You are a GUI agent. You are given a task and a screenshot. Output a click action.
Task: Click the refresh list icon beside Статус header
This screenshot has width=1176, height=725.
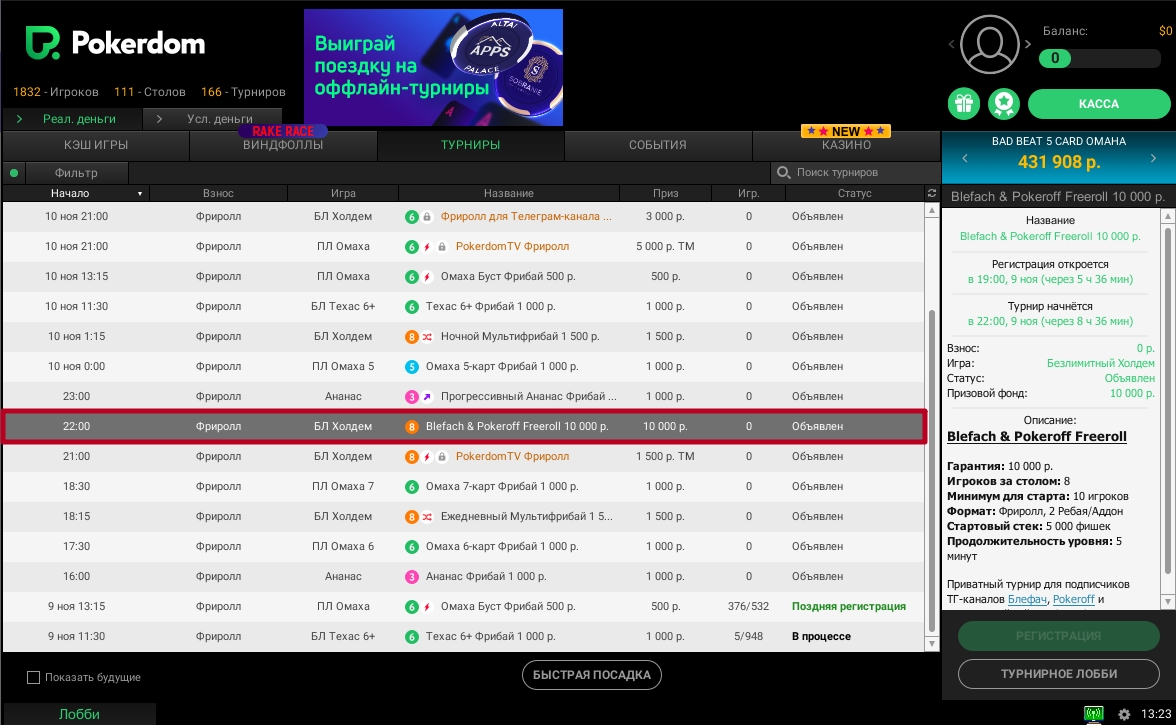point(932,193)
